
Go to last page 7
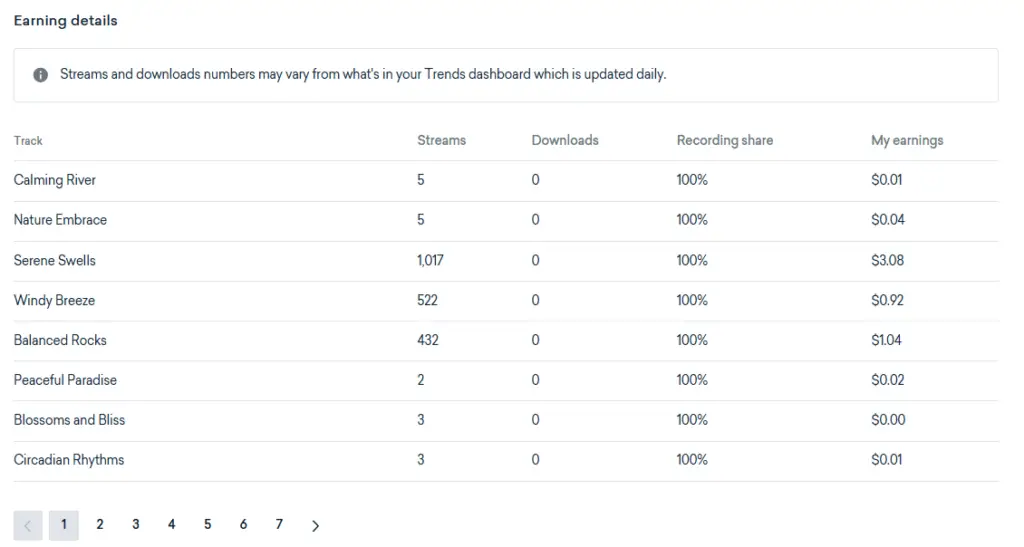coord(280,524)
